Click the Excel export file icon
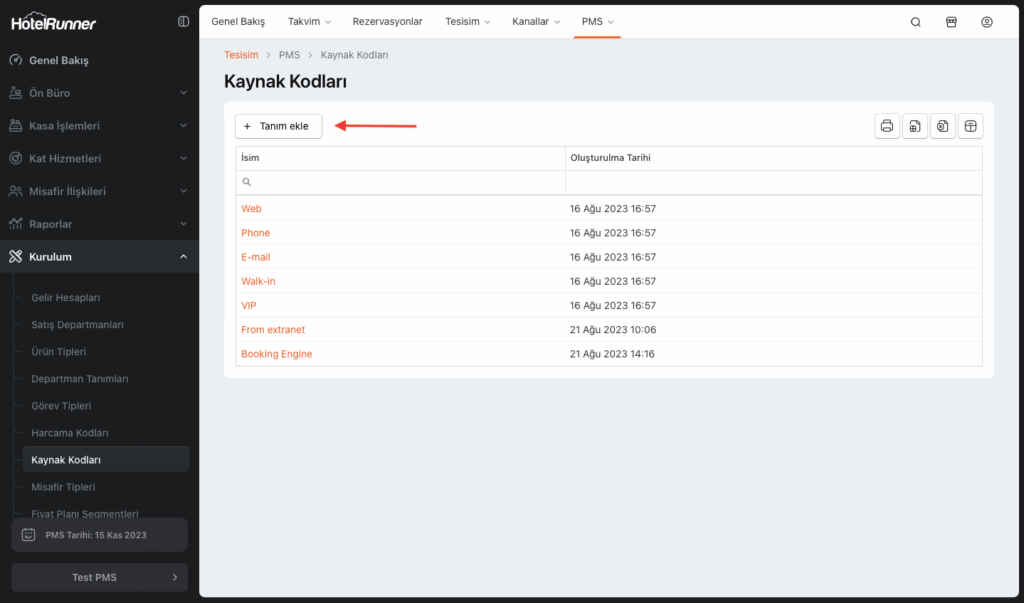This screenshot has height=603, width=1024. click(942, 126)
